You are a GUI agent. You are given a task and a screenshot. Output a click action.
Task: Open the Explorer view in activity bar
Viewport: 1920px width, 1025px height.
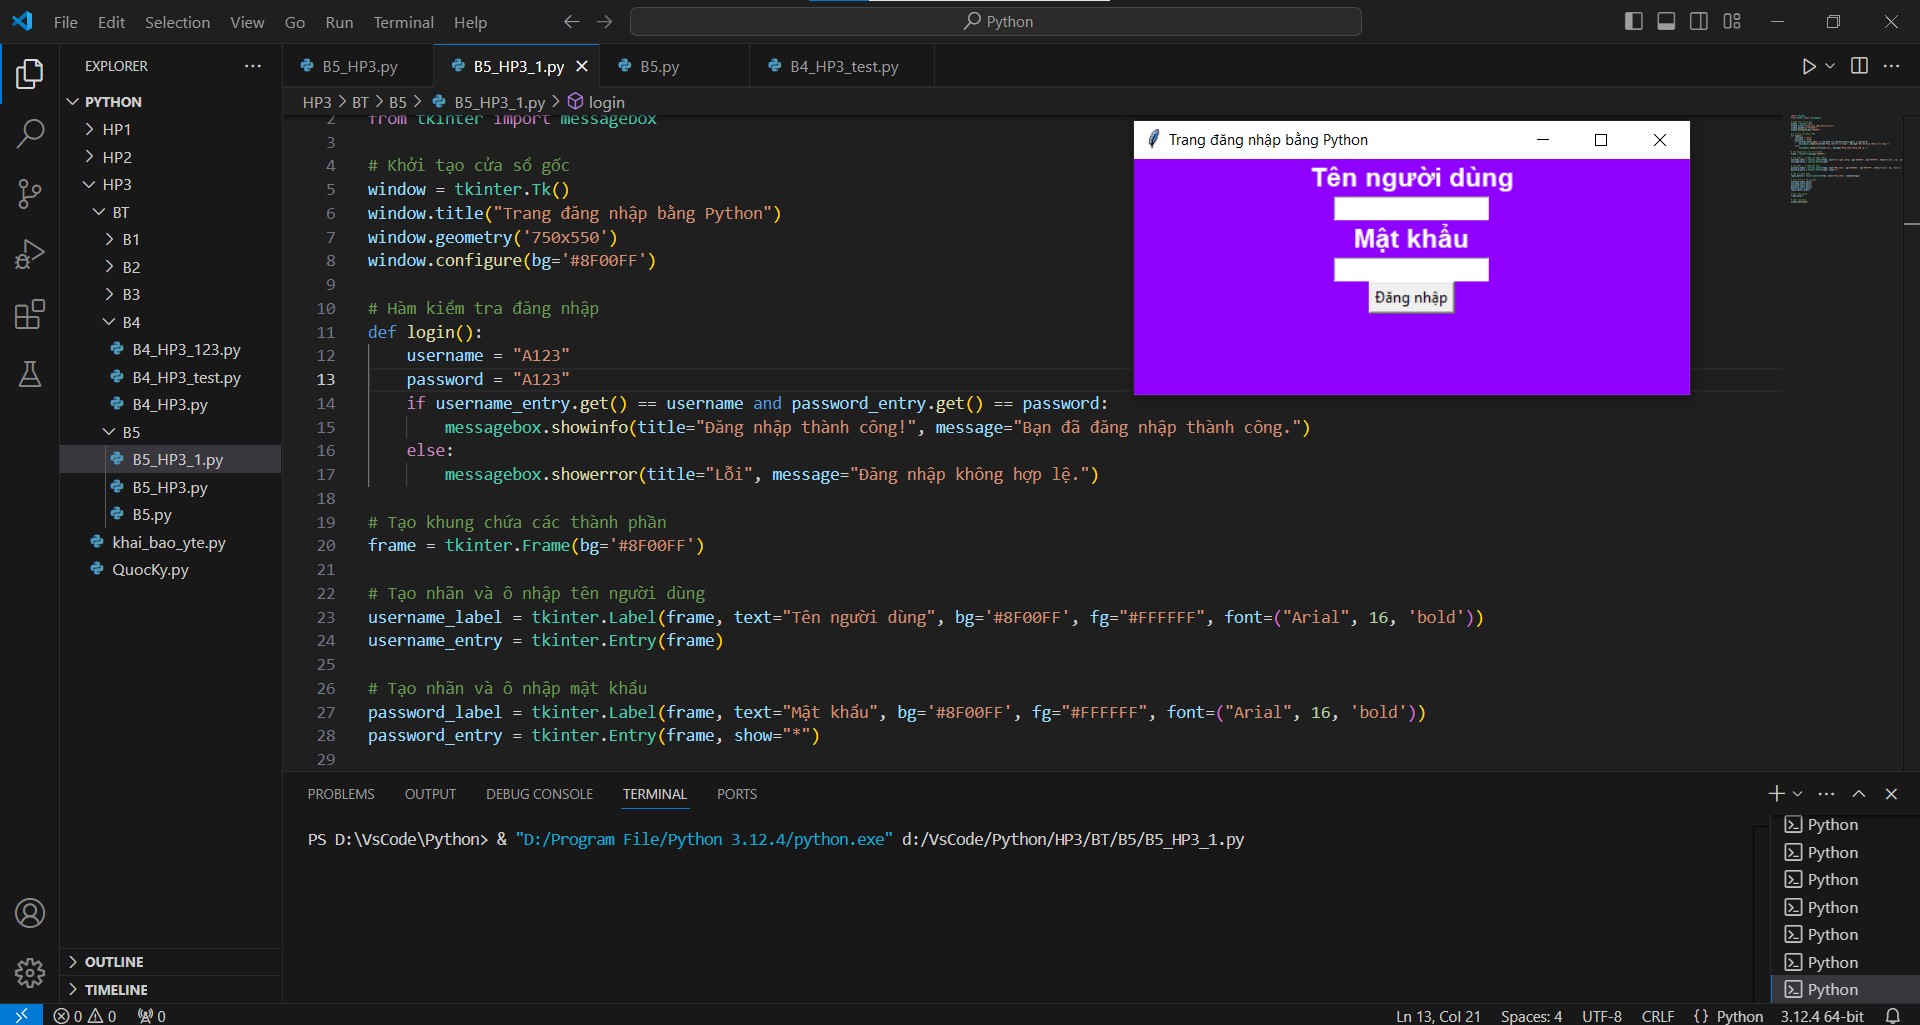coord(30,73)
